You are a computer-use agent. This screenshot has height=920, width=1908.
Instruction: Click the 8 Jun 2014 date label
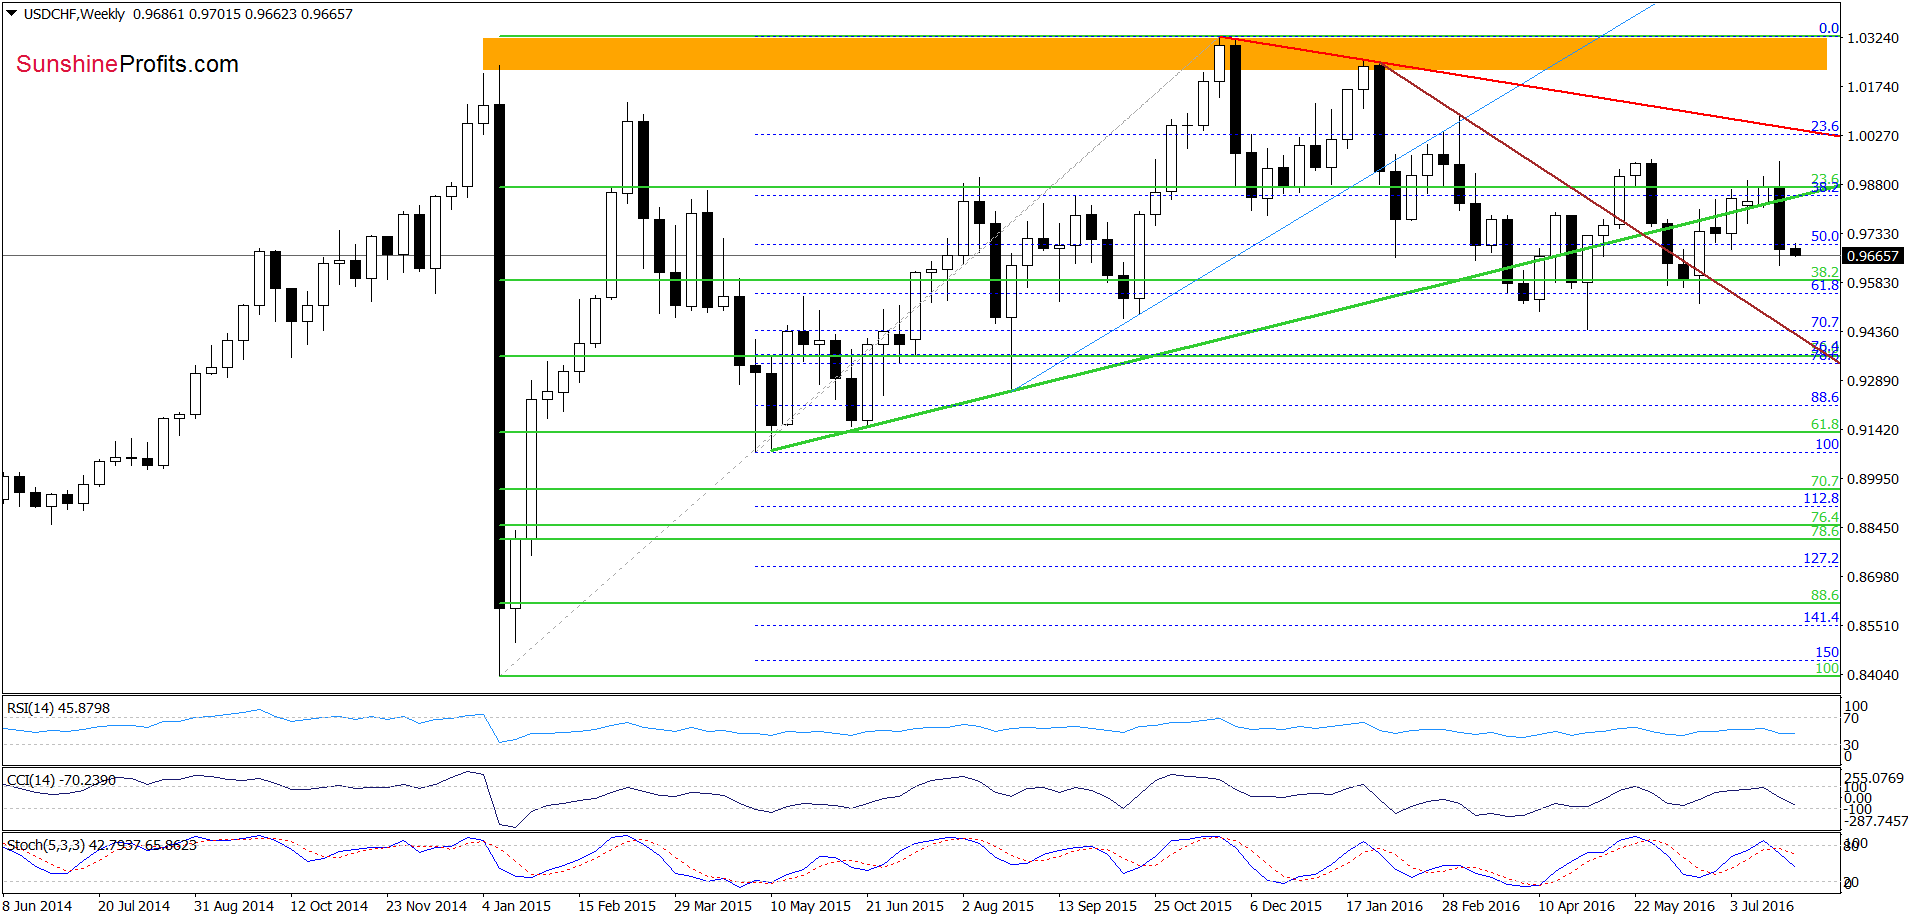click(x=37, y=906)
